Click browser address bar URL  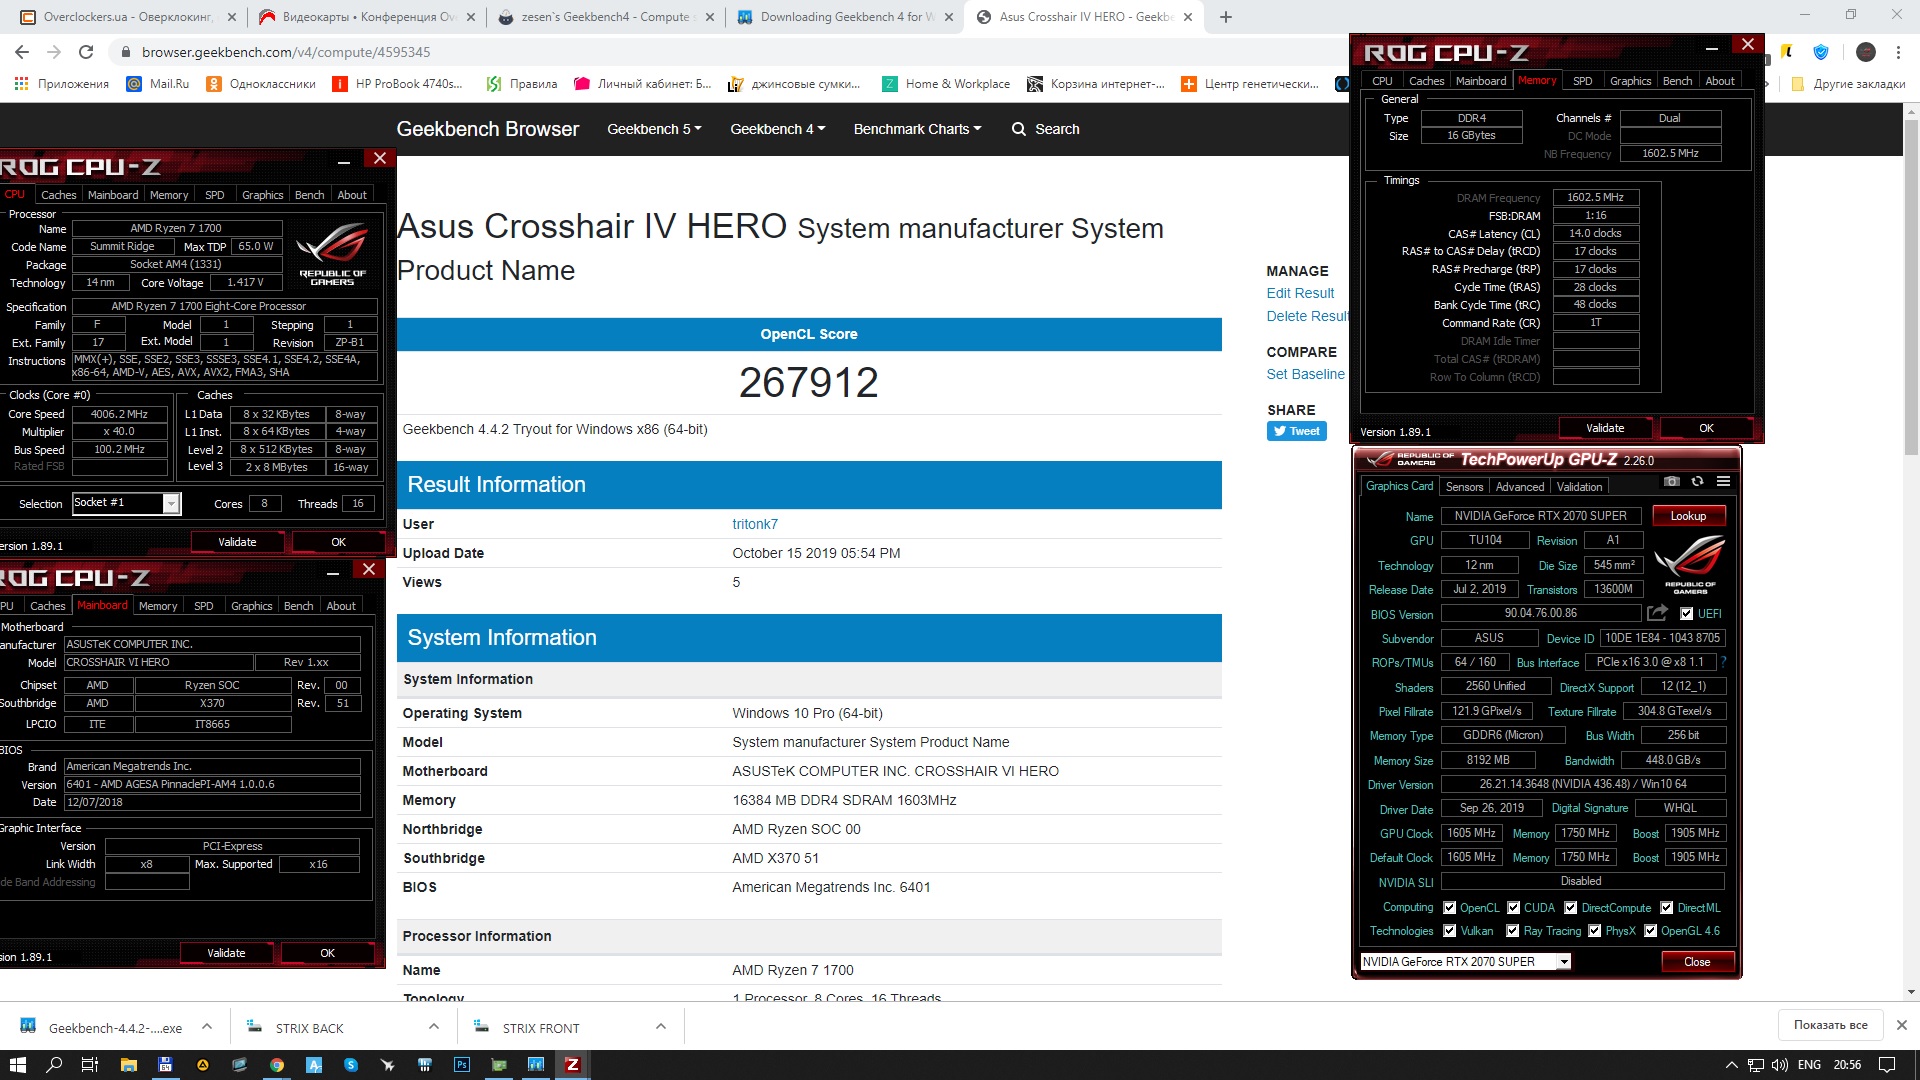click(x=286, y=52)
